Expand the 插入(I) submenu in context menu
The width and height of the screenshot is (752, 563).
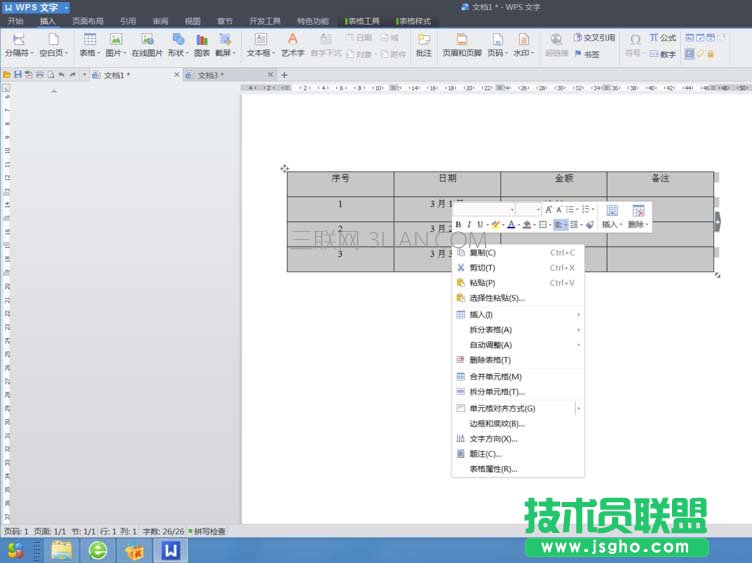(579, 315)
